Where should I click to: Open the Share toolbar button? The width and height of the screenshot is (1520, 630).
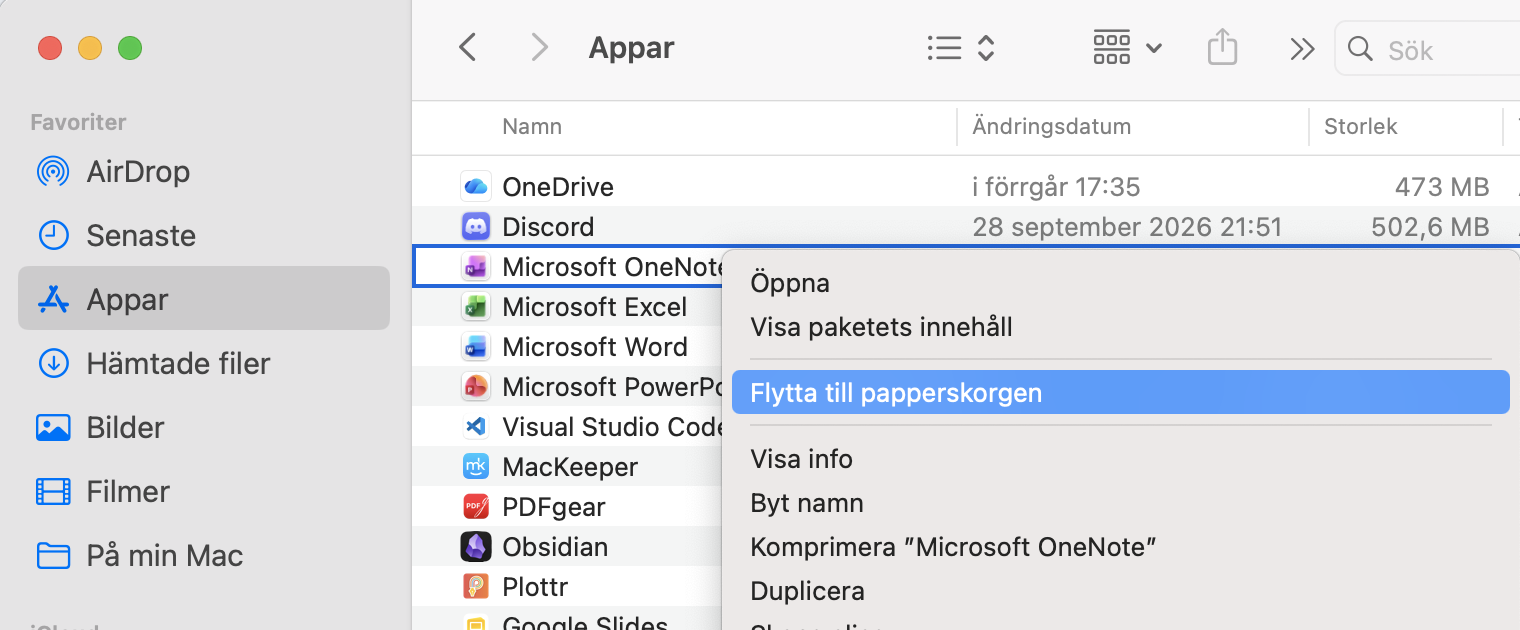coord(1222,47)
